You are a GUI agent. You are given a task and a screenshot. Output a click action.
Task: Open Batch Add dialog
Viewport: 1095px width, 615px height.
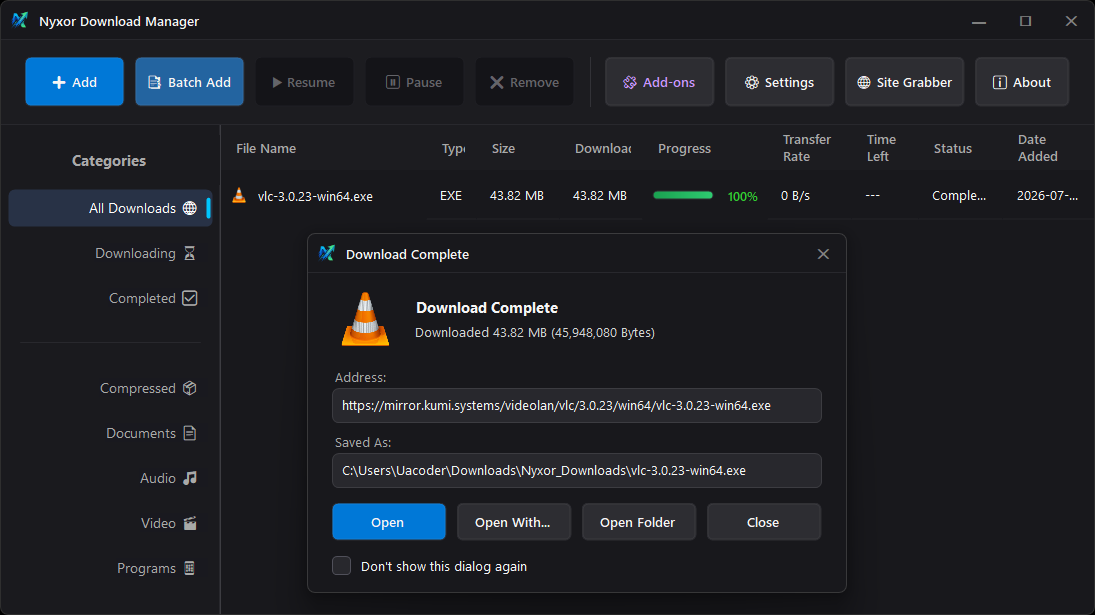click(x=189, y=82)
